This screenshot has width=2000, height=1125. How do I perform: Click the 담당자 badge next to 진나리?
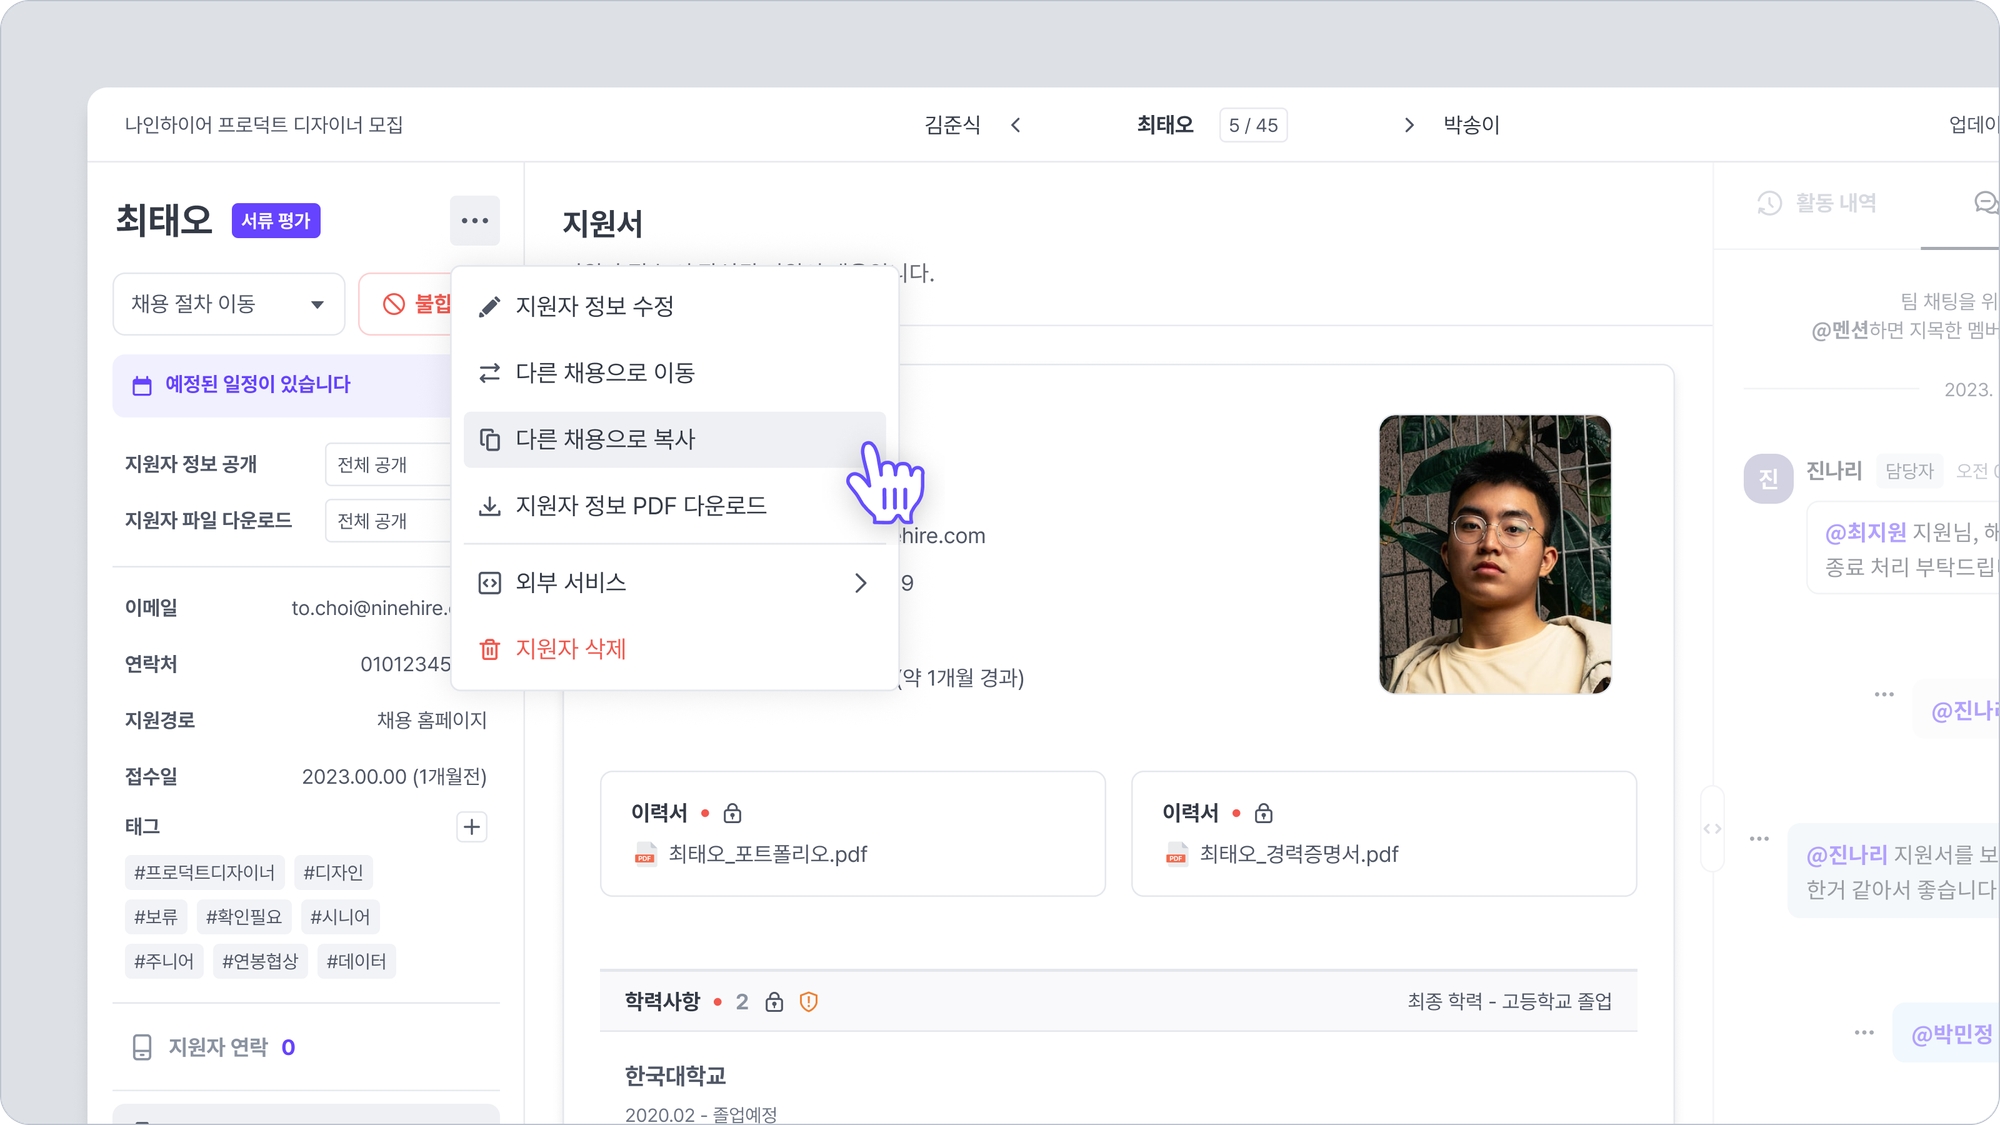point(1909,471)
